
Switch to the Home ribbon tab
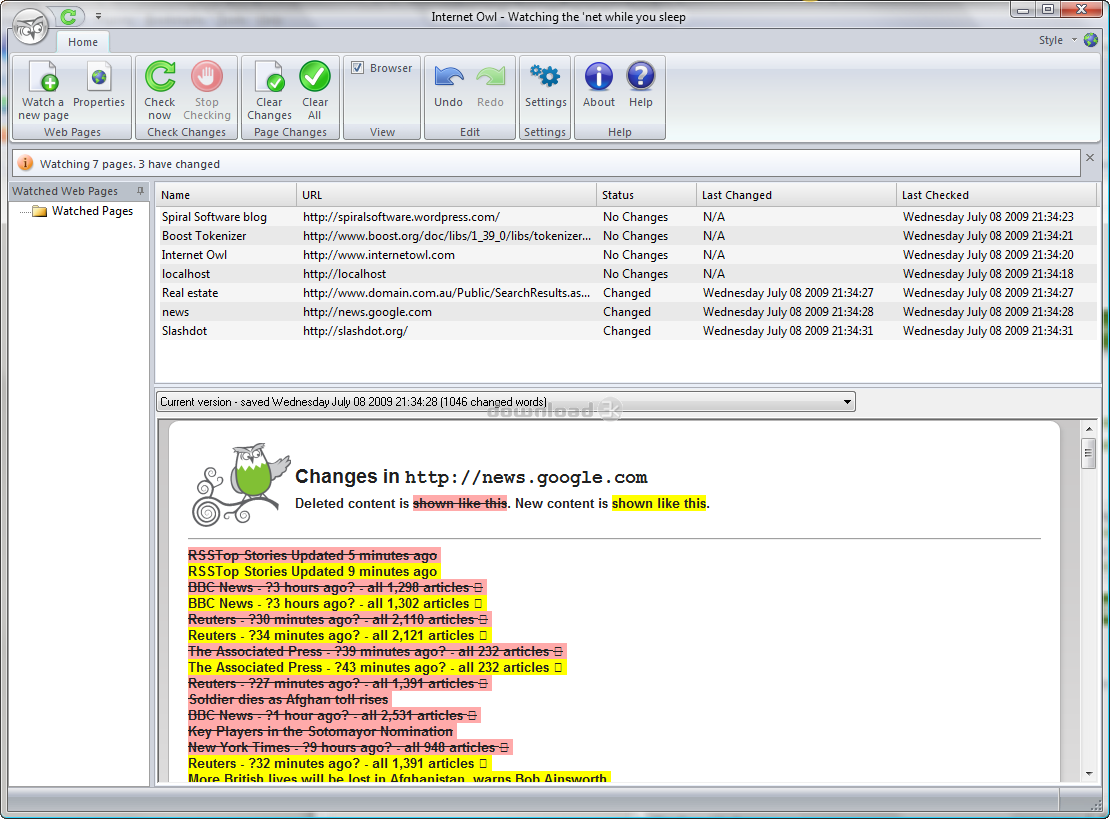tap(83, 42)
